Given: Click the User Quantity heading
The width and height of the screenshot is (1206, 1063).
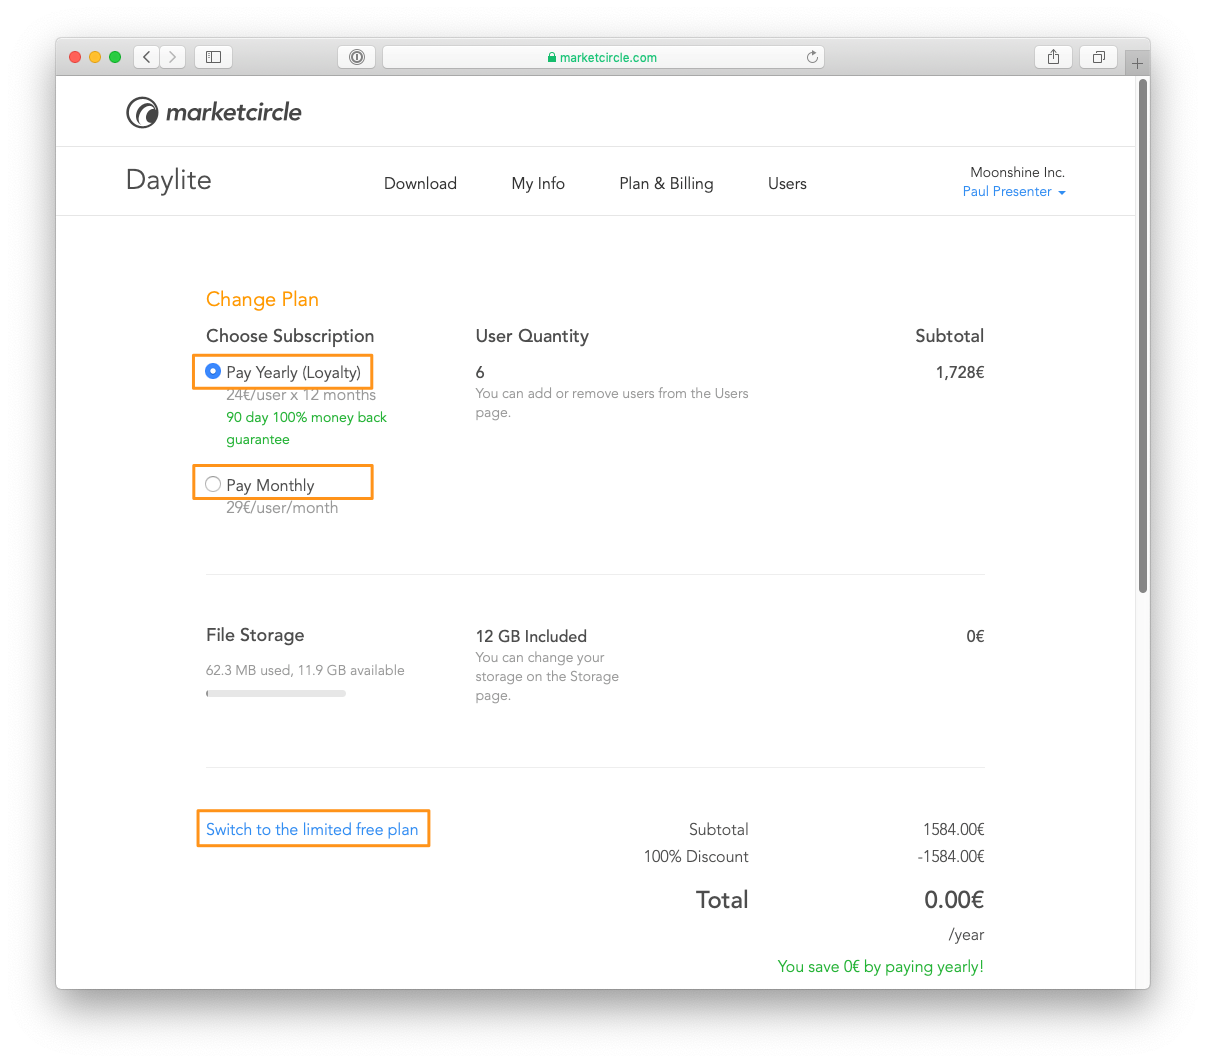Looking at the screenshot, I should click(532, 336).
